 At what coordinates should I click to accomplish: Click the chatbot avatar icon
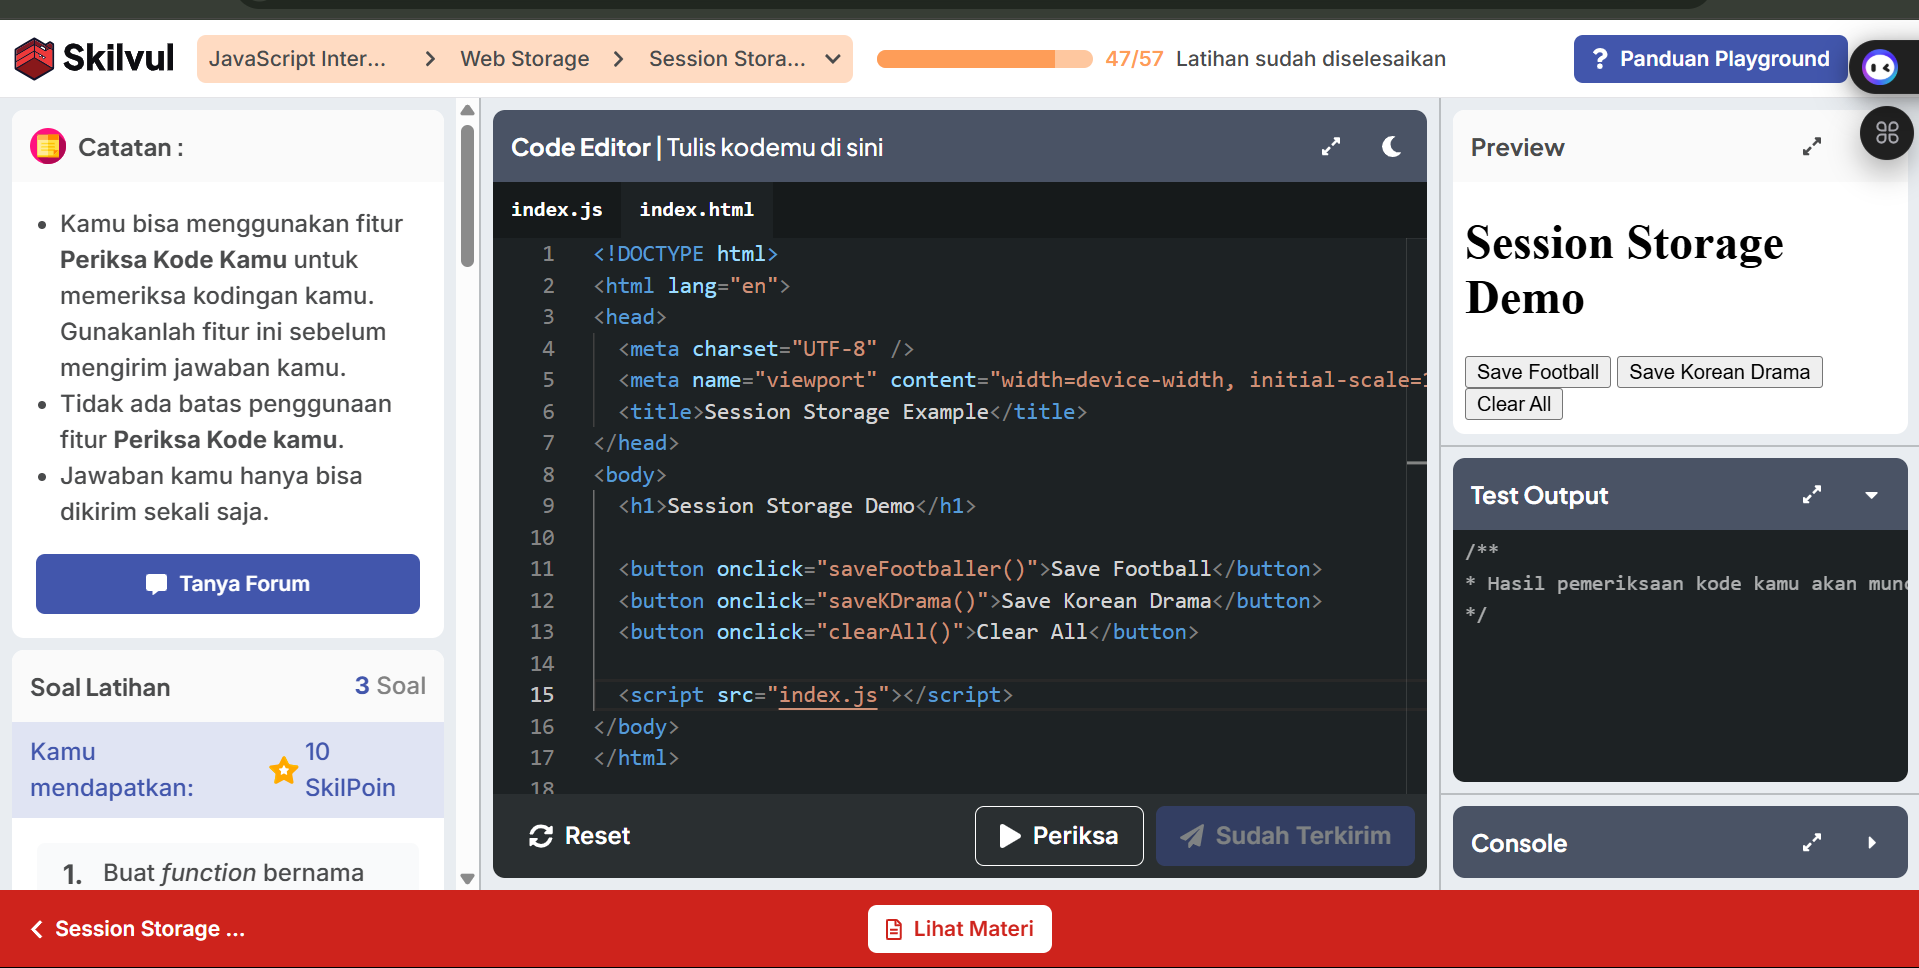coord(1880,68)
